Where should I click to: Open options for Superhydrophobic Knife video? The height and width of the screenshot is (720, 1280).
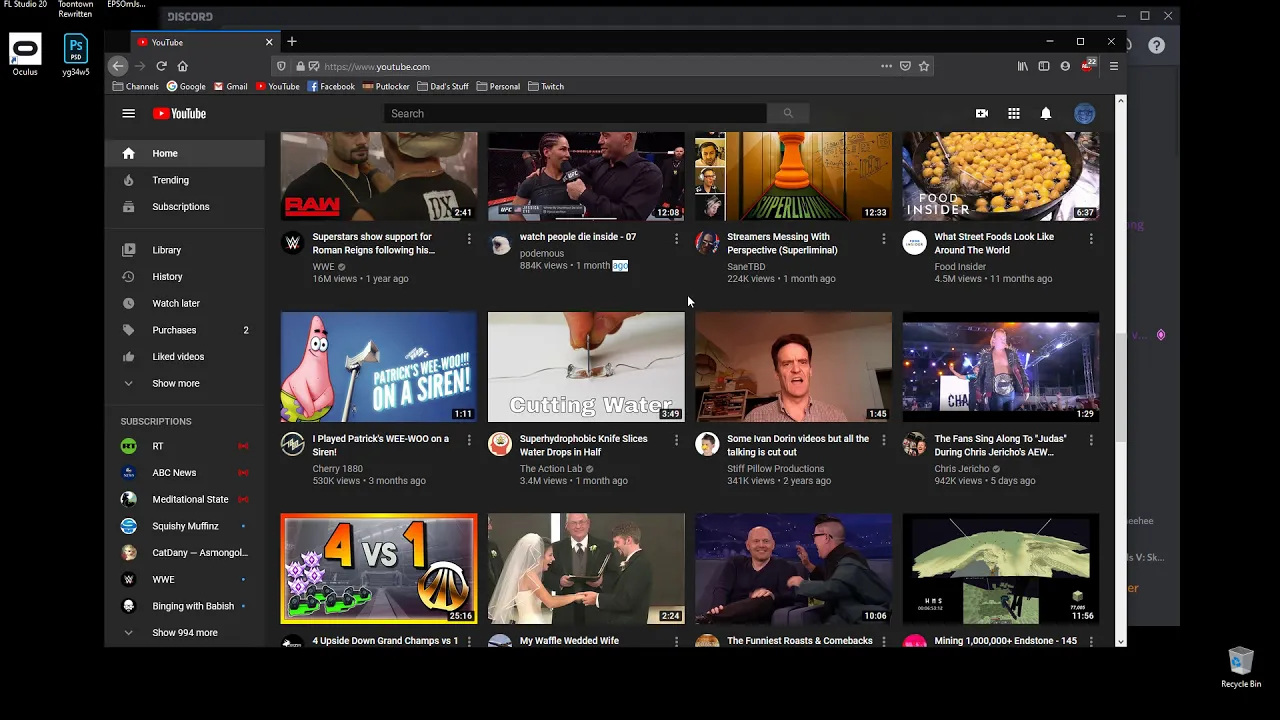pyautogui.click(x=676, y=441)
